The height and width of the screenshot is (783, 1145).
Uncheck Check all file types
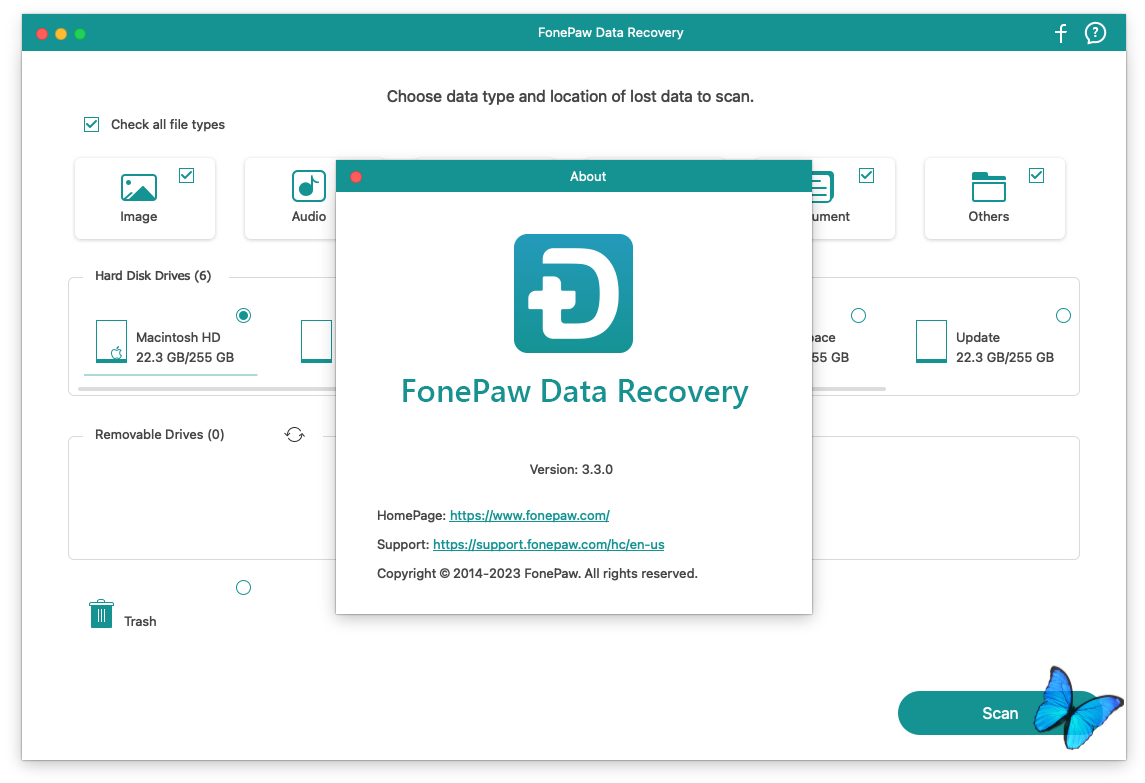tap(92, 125)
